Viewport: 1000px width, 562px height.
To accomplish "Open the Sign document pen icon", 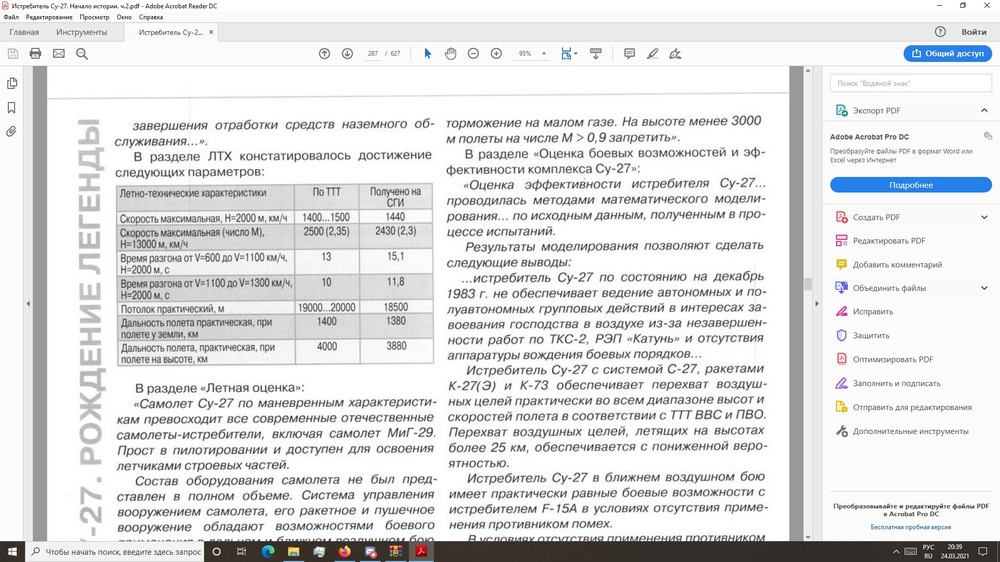I will pyautogui.click(x=675, y=54).
